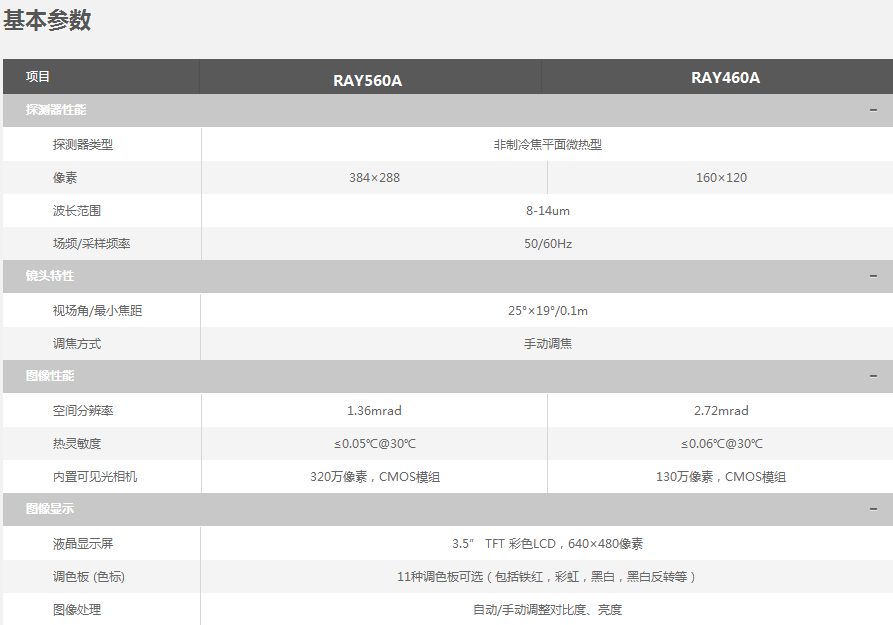Click the 3.5" TFT 彩色LCD display value
The image size is (893, 625).
pyautogui.click(x=547, y=544)
